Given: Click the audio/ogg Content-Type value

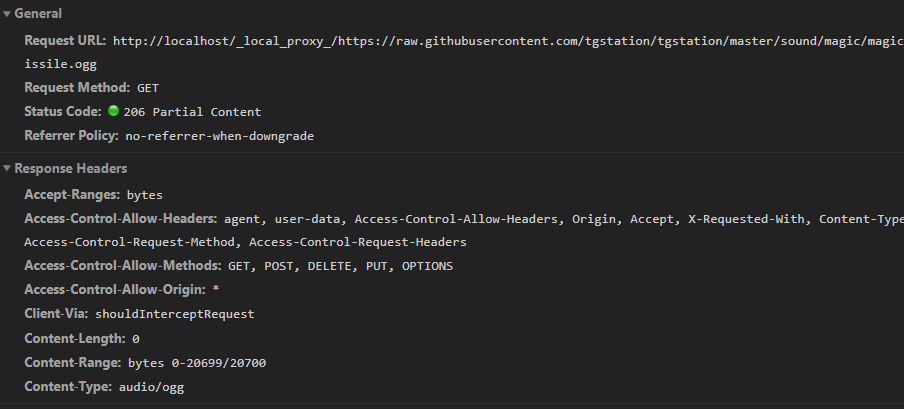Looking at the screenshot, I should pyautogui.click(x=152, y=387).
